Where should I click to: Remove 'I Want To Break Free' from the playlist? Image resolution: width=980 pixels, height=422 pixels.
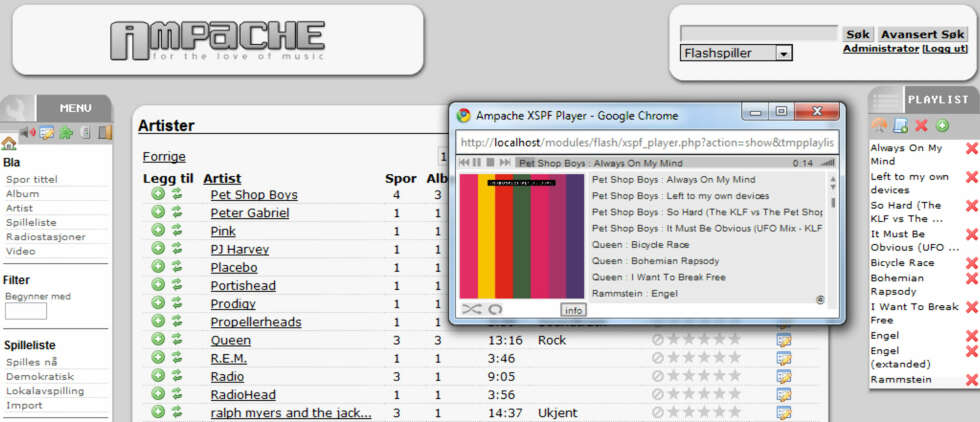[971, 307]
